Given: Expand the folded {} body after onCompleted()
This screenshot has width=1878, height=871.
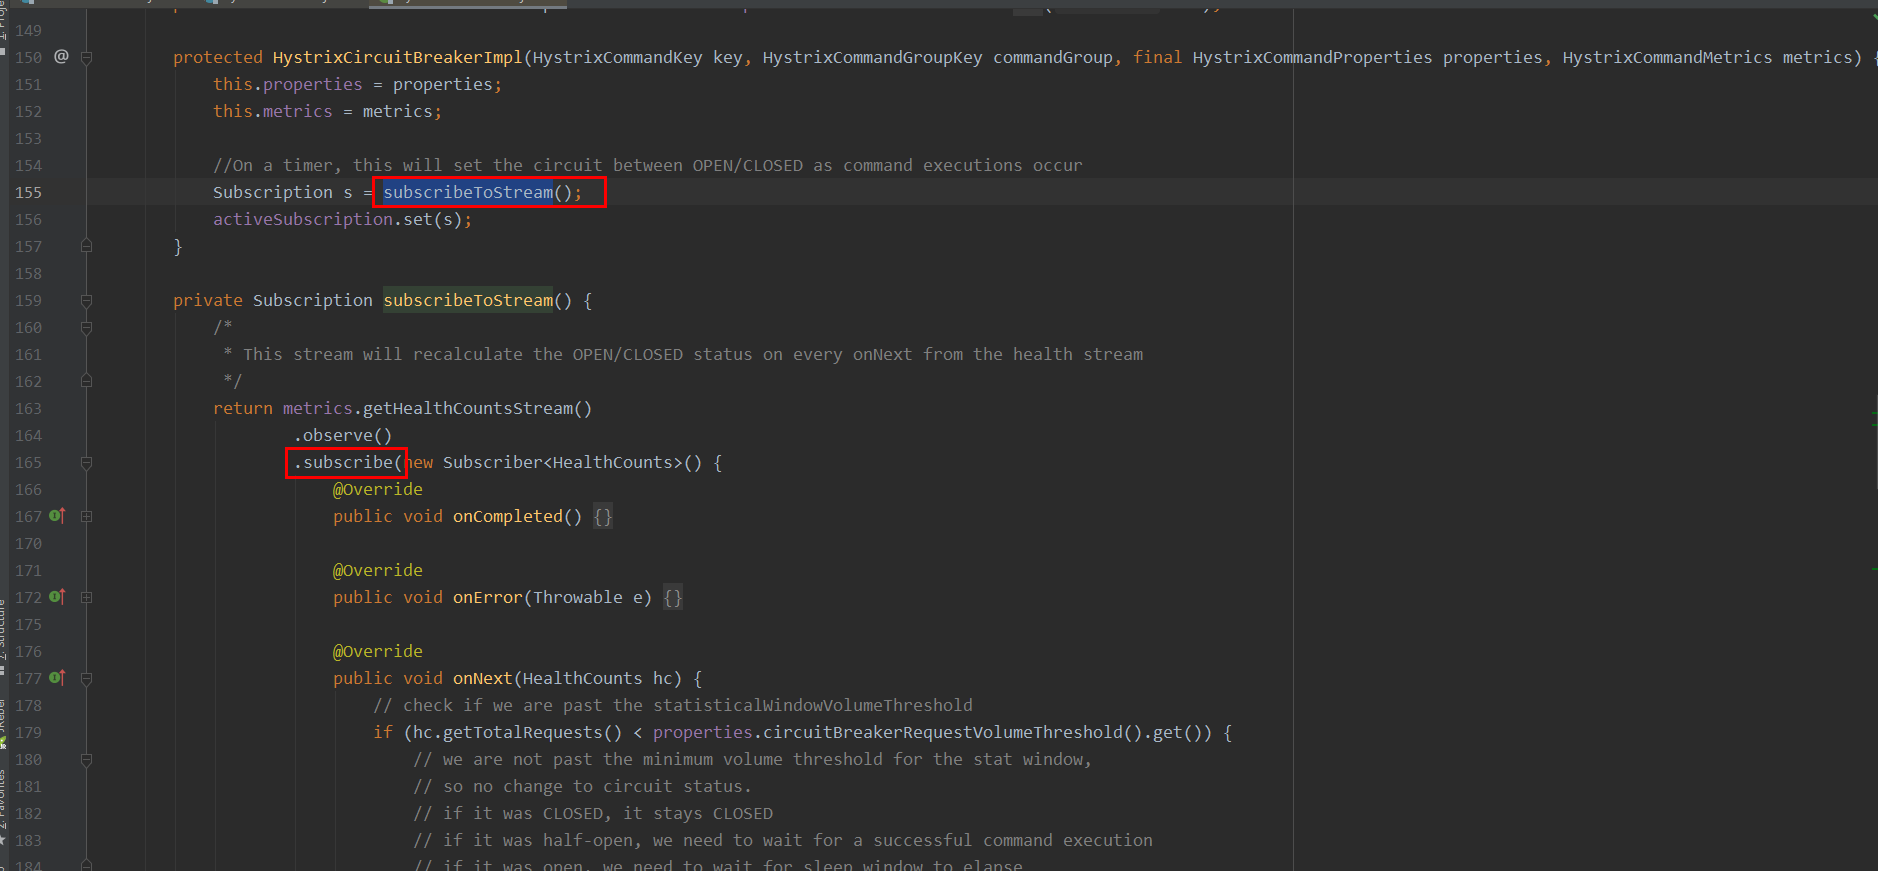Looking at the screenshot, I should pyautogui.click(x=602, y=516).
